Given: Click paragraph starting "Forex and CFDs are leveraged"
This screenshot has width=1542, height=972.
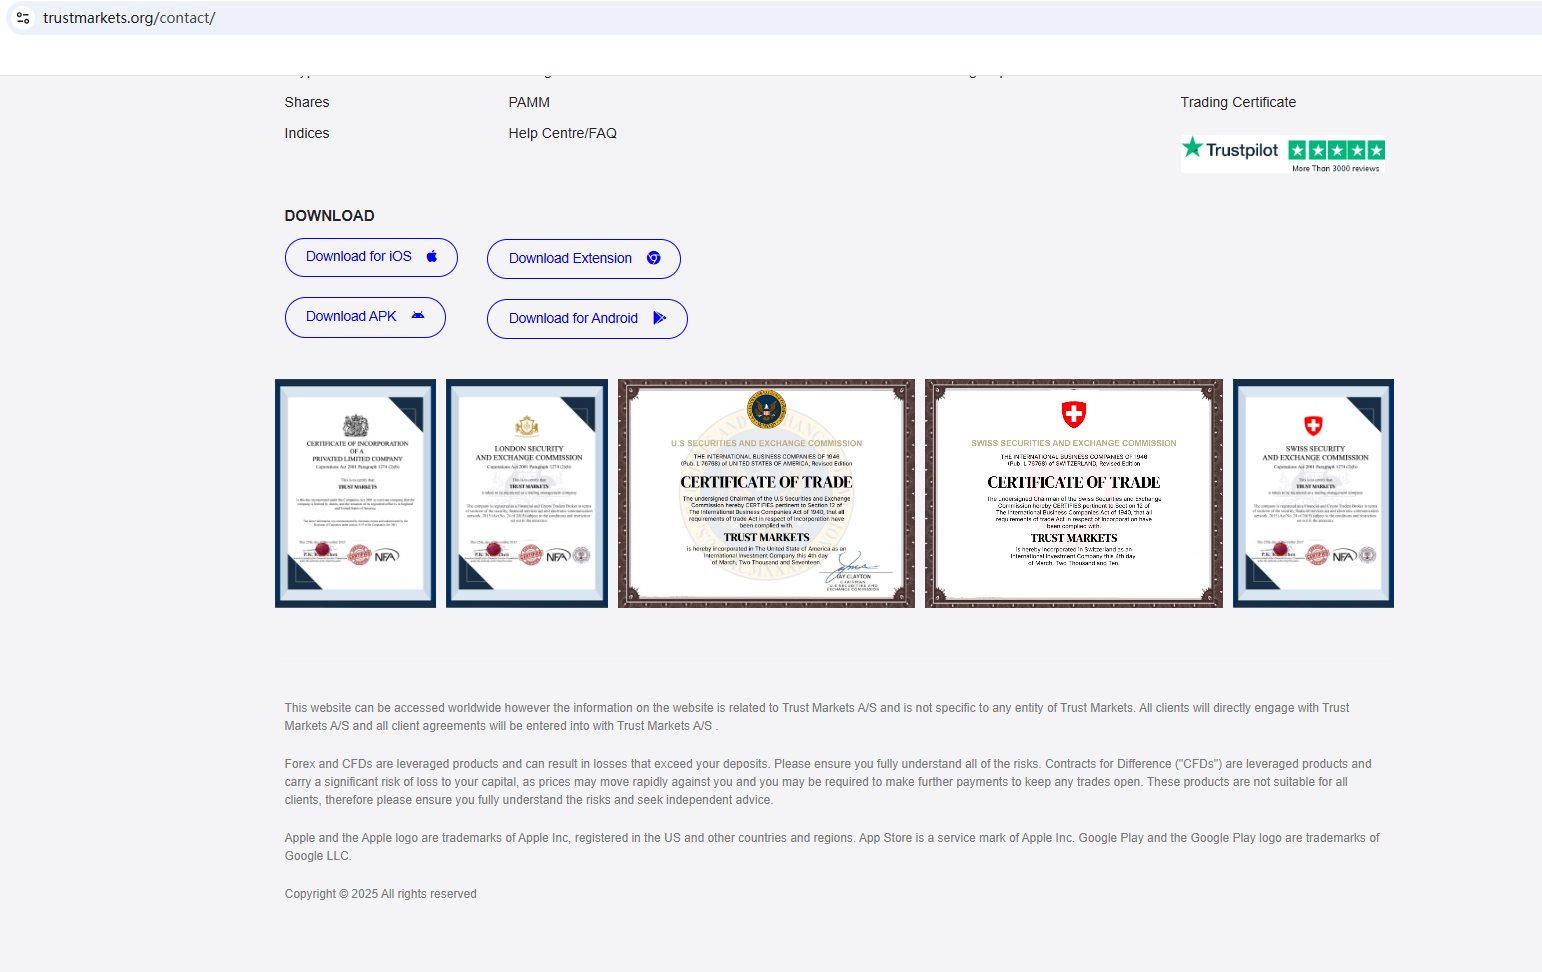Looking at the screenshot, I should pos(828,782).
